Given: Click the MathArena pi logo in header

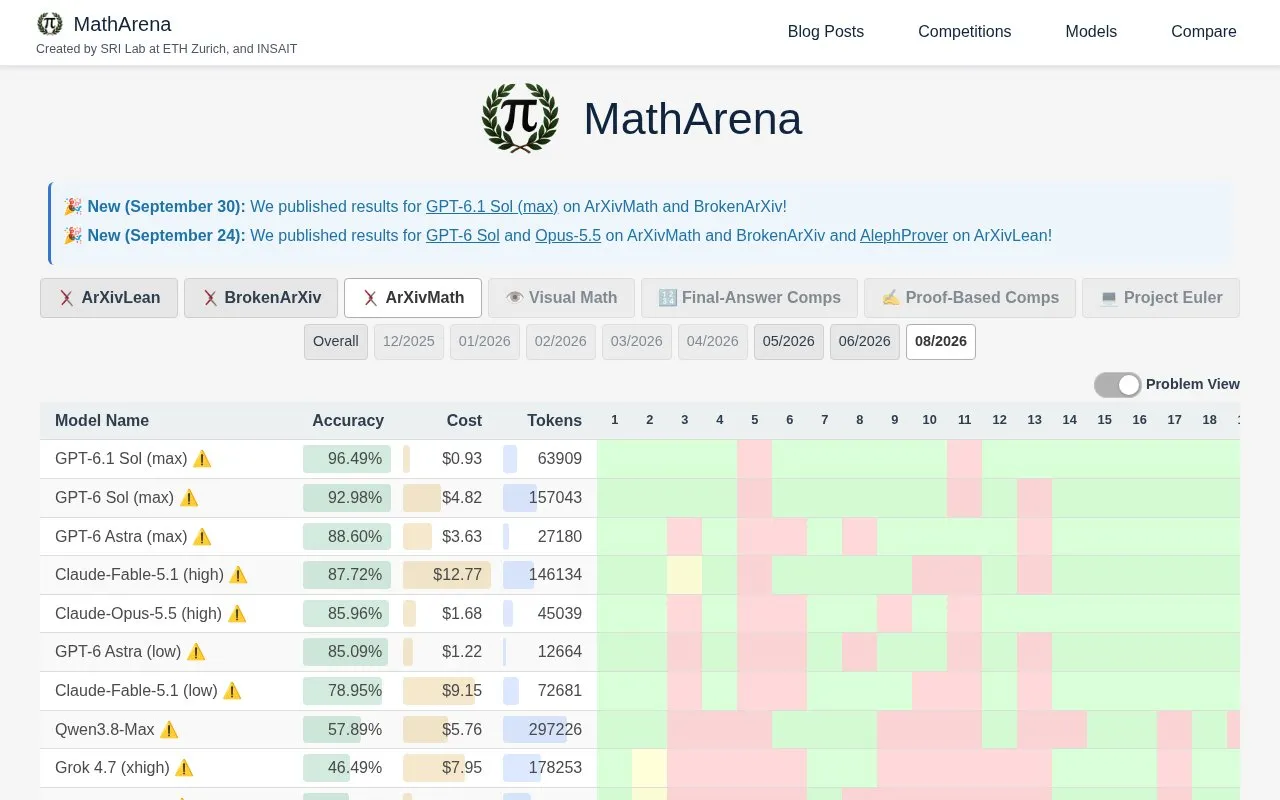Looking at the screenshot, I should 49,24.
